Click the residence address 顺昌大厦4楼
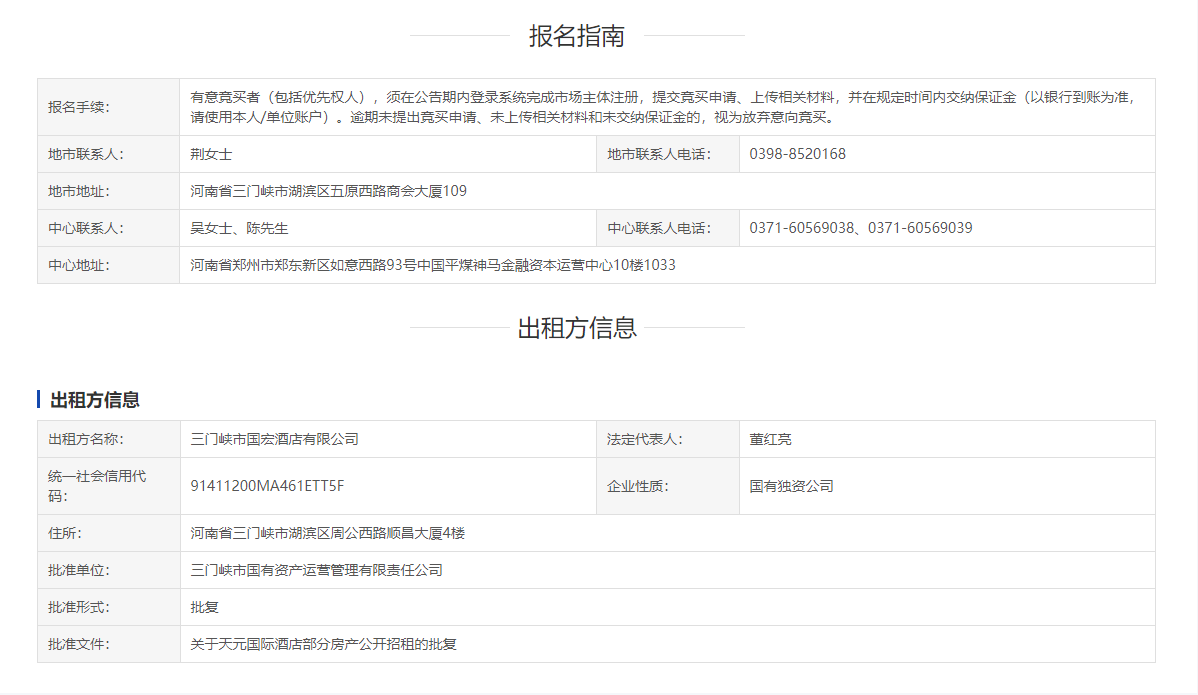1198x695 pixels. click(327, 533)
